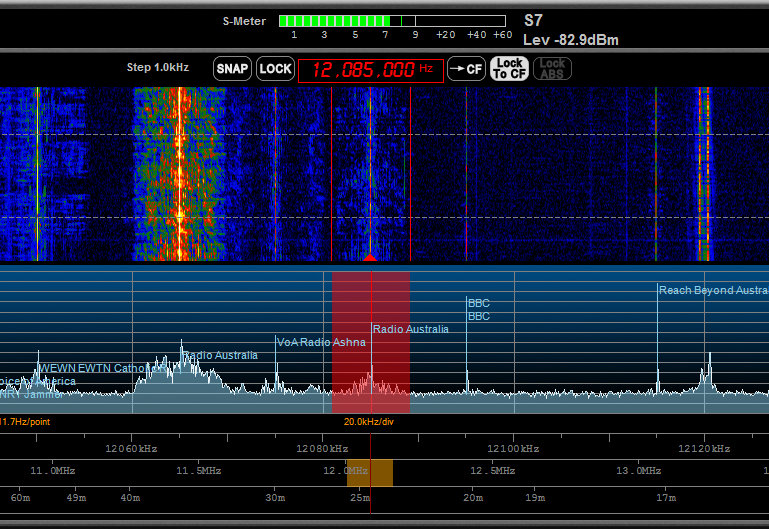Toggle Lock To CF button

[x=510, y=69]
